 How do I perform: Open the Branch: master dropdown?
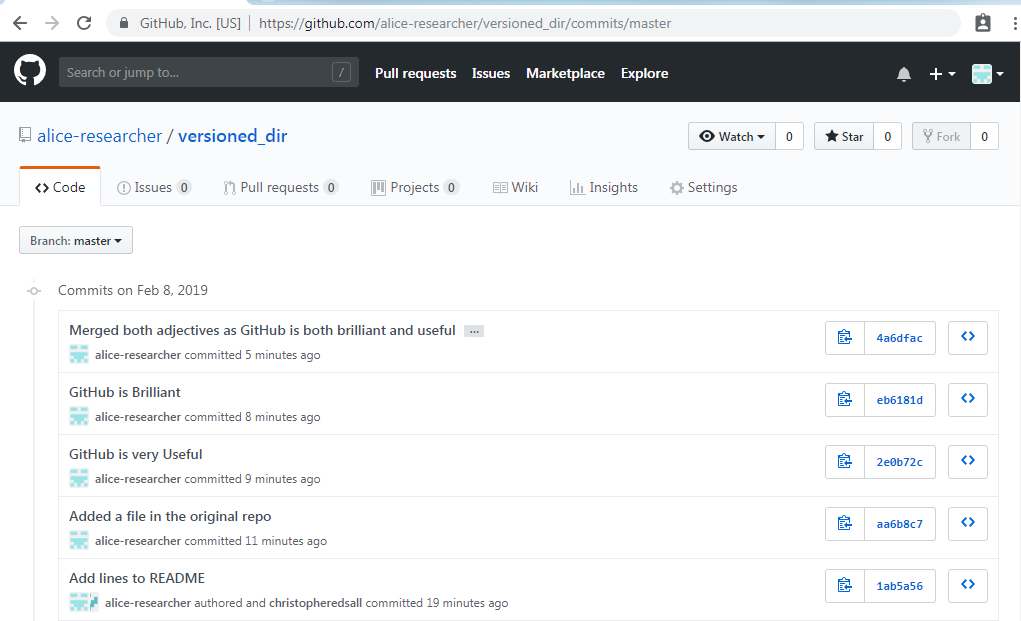76,240
